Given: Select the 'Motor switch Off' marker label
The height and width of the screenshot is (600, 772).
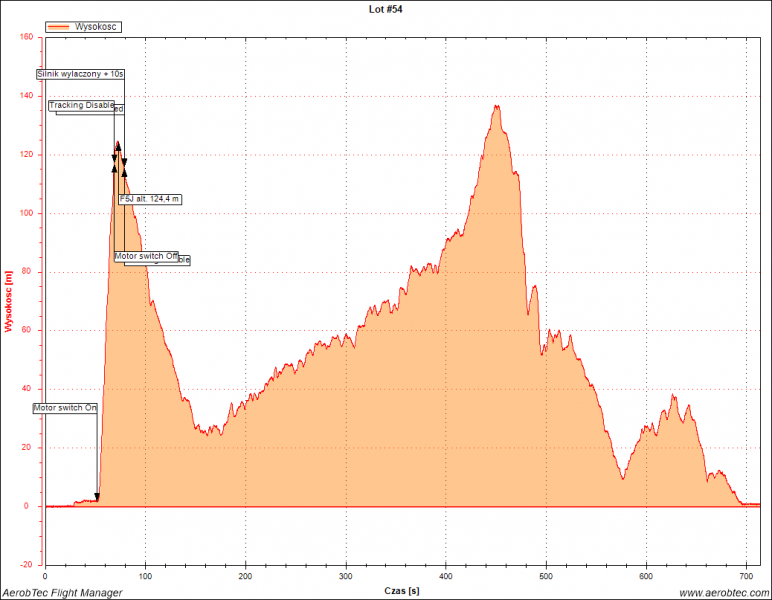Looking at the screenshot, I should (x=146, y=256).
